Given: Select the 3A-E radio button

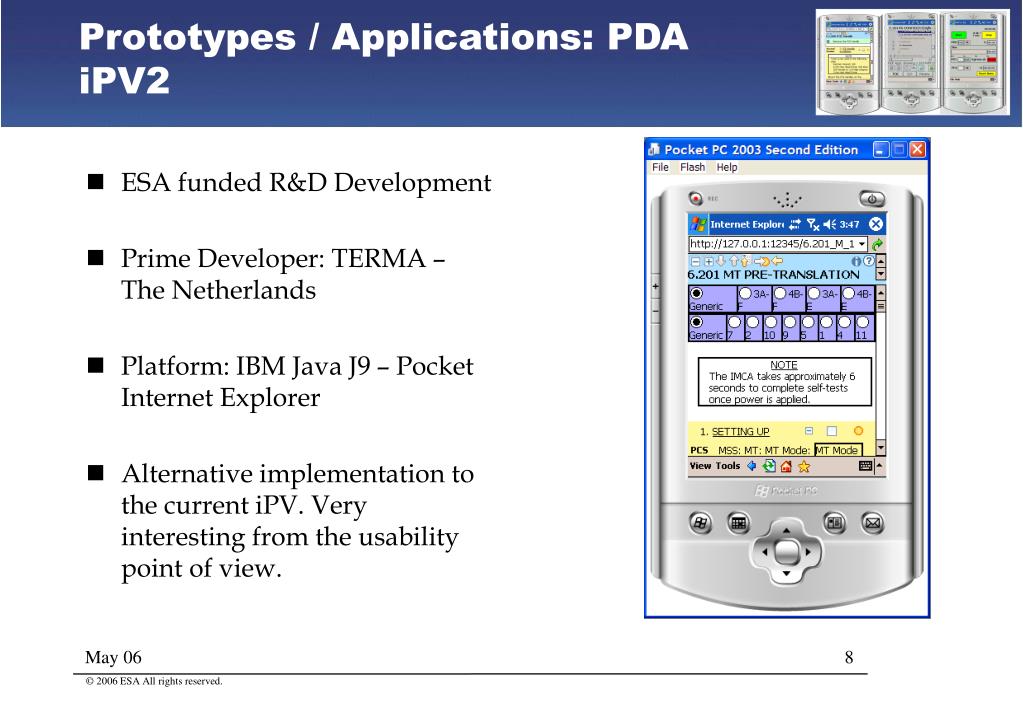Looking at the screenshot, I should pyautogui.click(x=814, y=294).
